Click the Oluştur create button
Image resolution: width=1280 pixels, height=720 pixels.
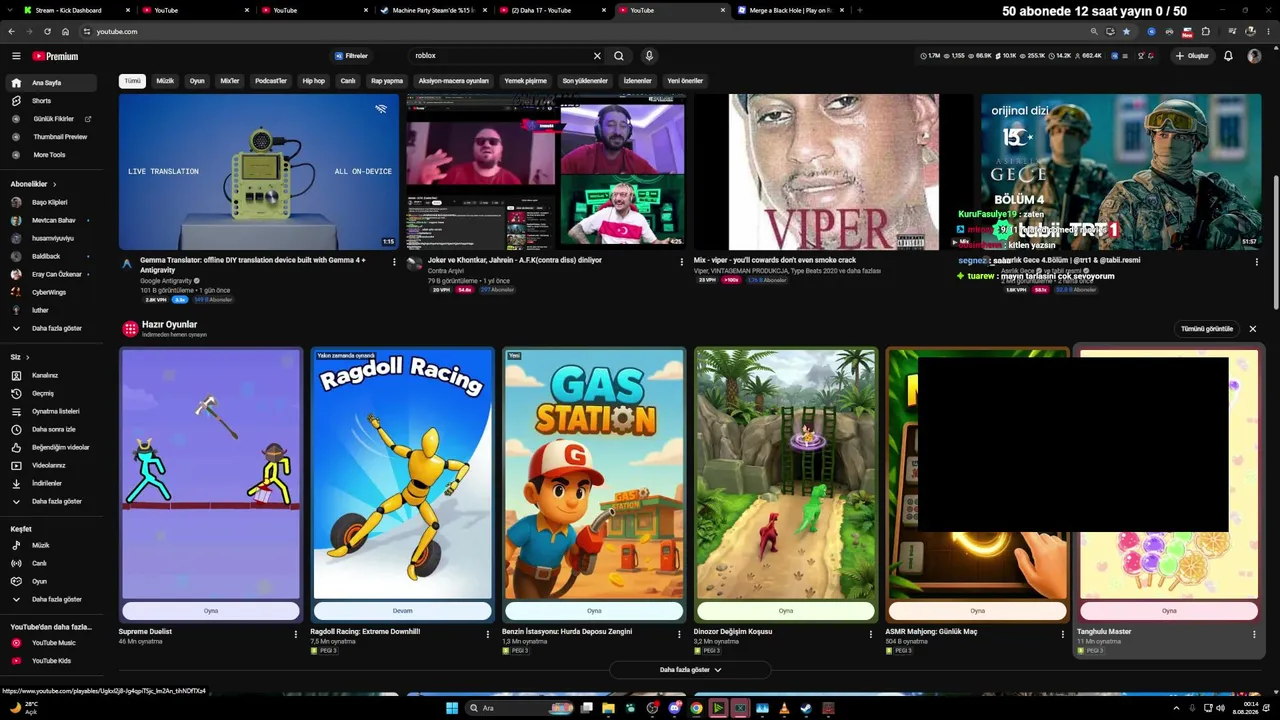tap(1192, 56)
